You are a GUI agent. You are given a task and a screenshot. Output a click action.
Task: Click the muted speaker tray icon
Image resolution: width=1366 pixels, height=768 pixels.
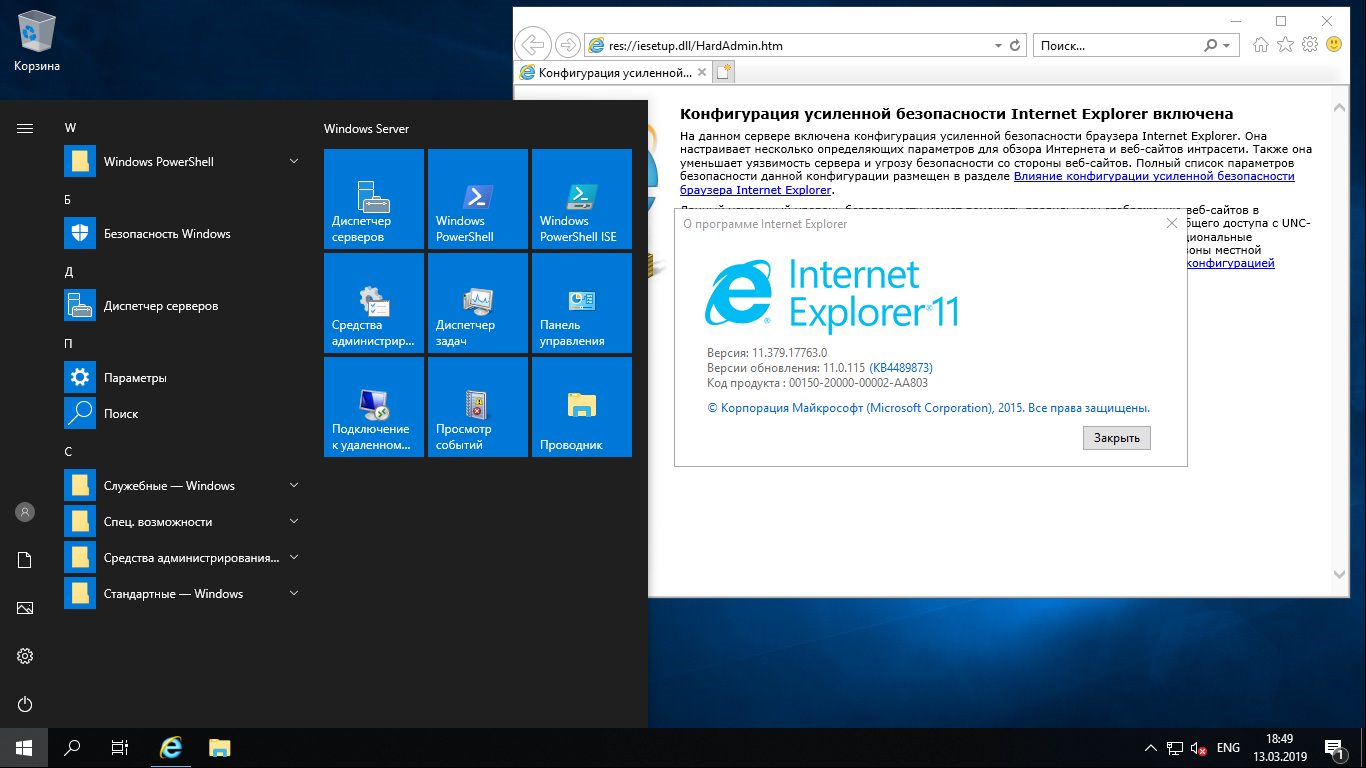[x=1198, y=748]
